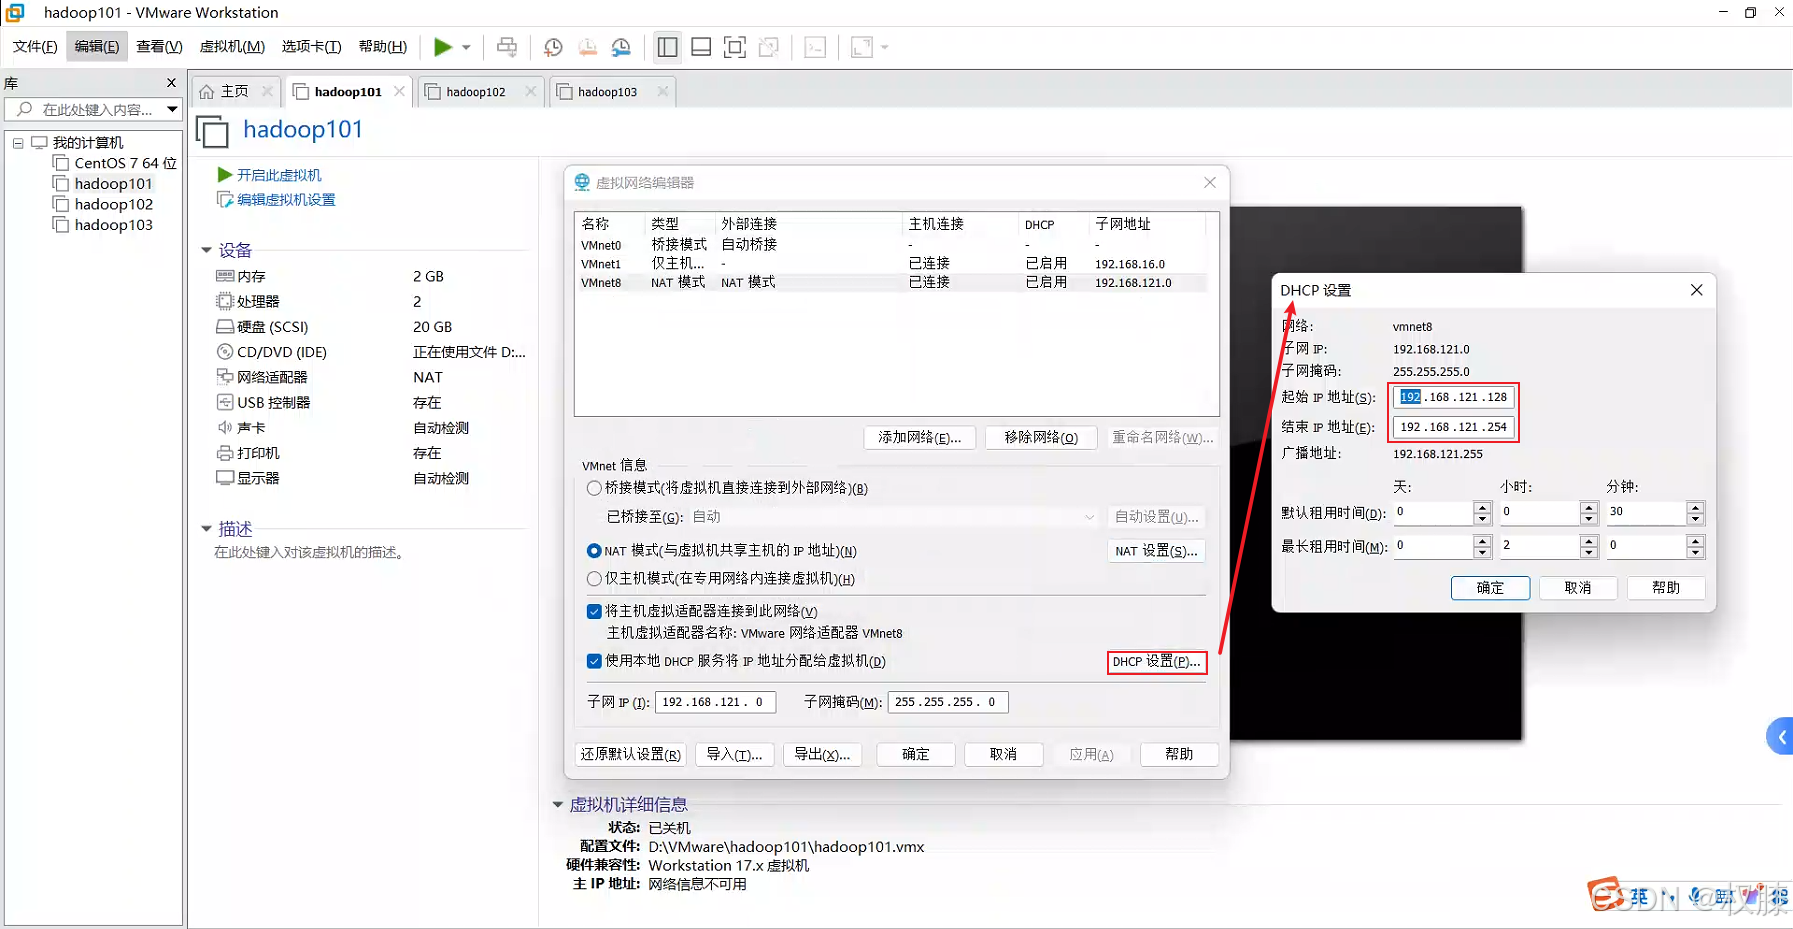Open the 帮助(H) menu
Viewport: 1793px width, 929px height.
383,47
